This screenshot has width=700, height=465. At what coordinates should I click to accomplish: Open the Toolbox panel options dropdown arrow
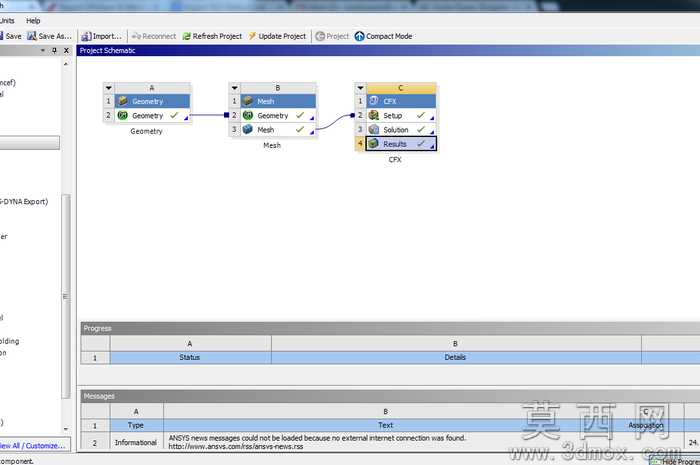[x=43, y=50]
